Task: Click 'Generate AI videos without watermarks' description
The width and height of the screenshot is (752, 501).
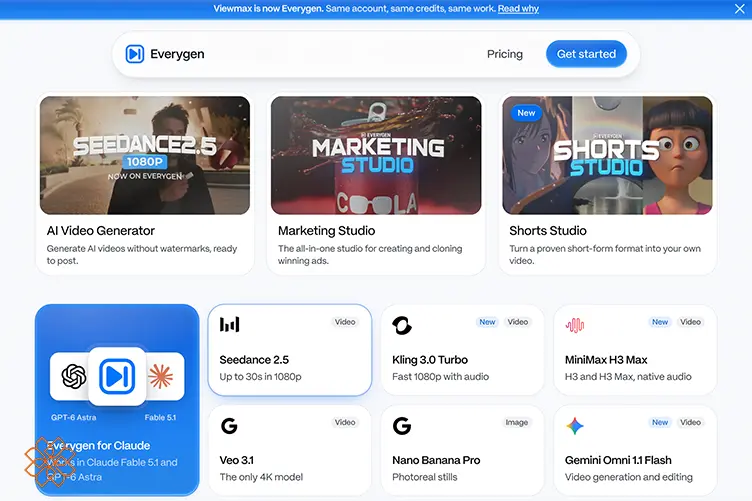Action: tap(141, 255)
